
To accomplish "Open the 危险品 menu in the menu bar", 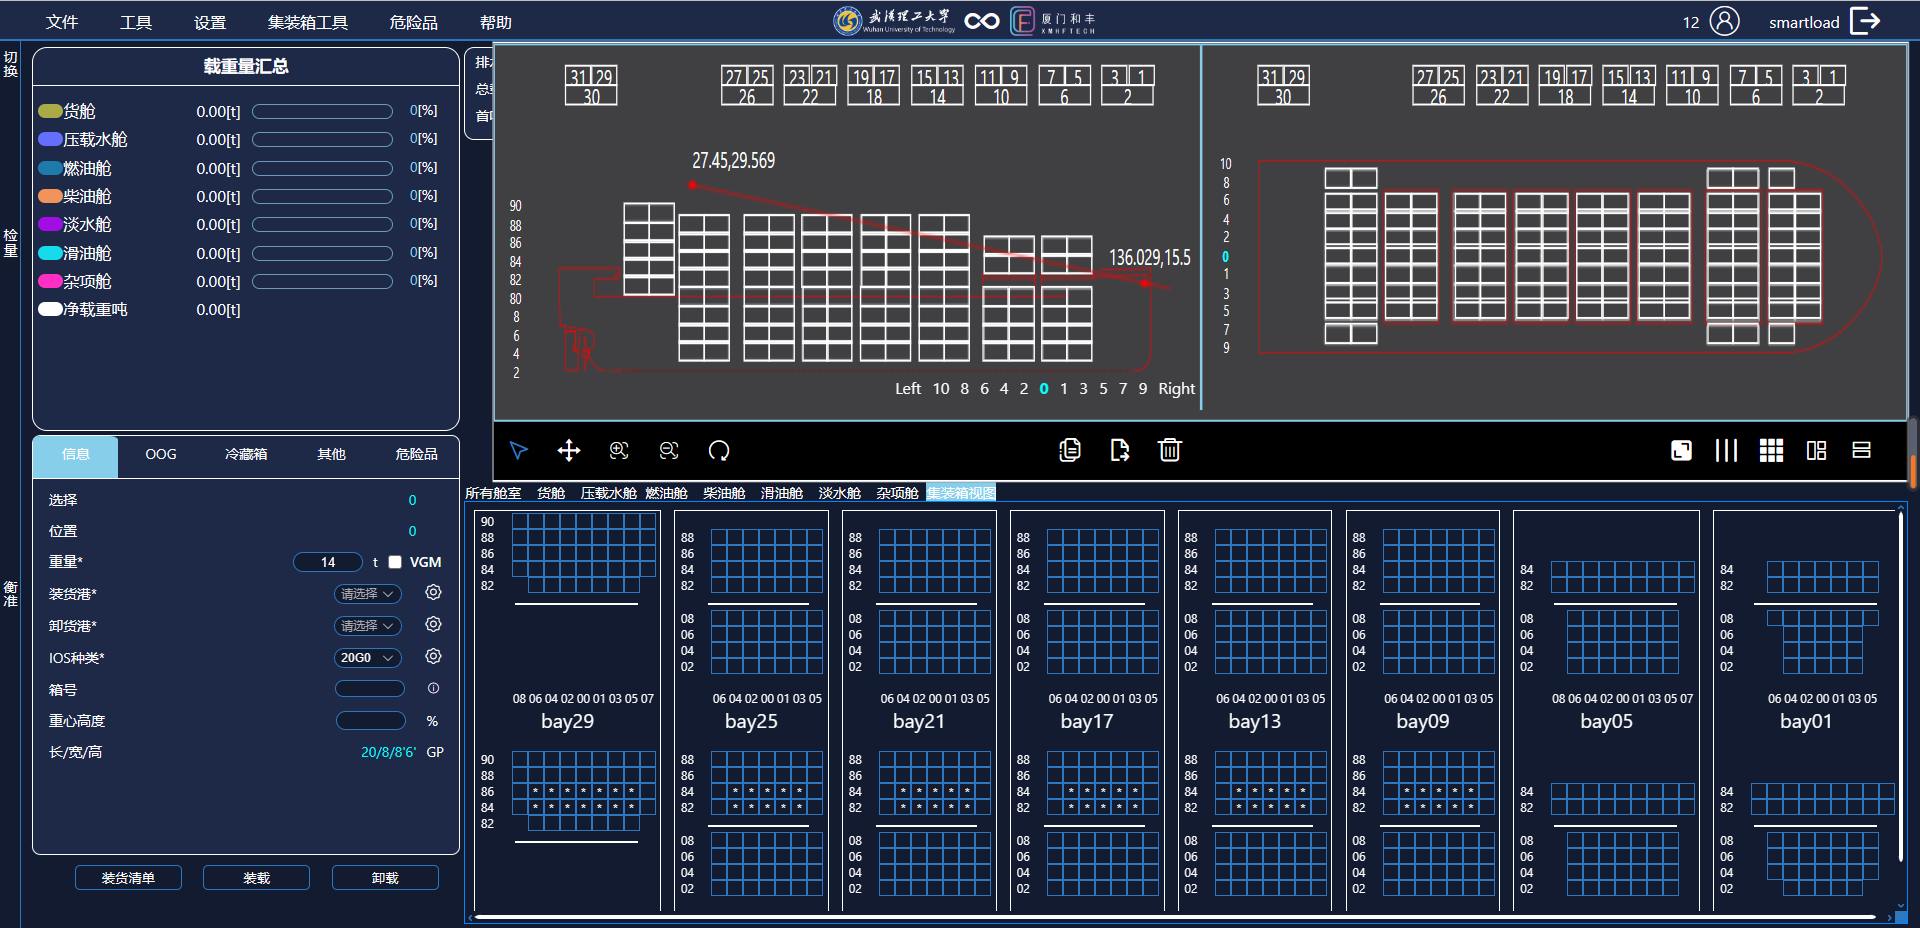I will click(x=413, y=21).
